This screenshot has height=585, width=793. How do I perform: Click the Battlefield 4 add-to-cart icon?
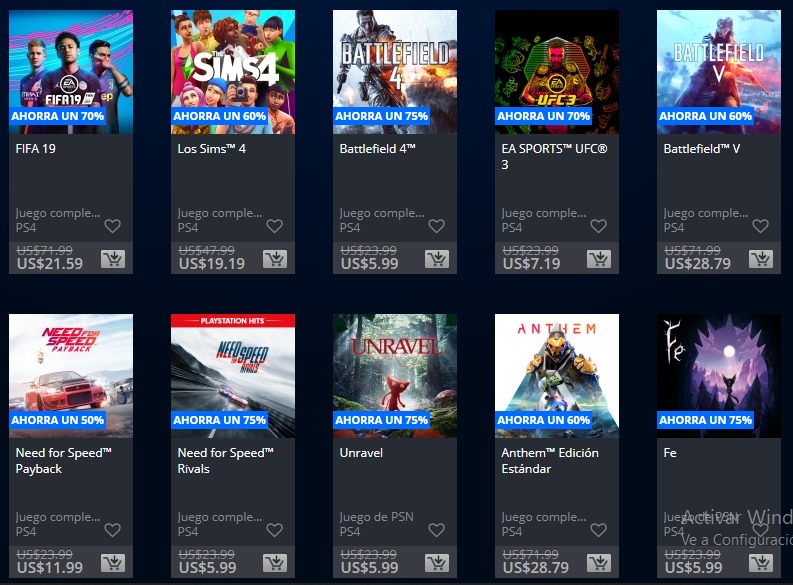click(437, 259)
